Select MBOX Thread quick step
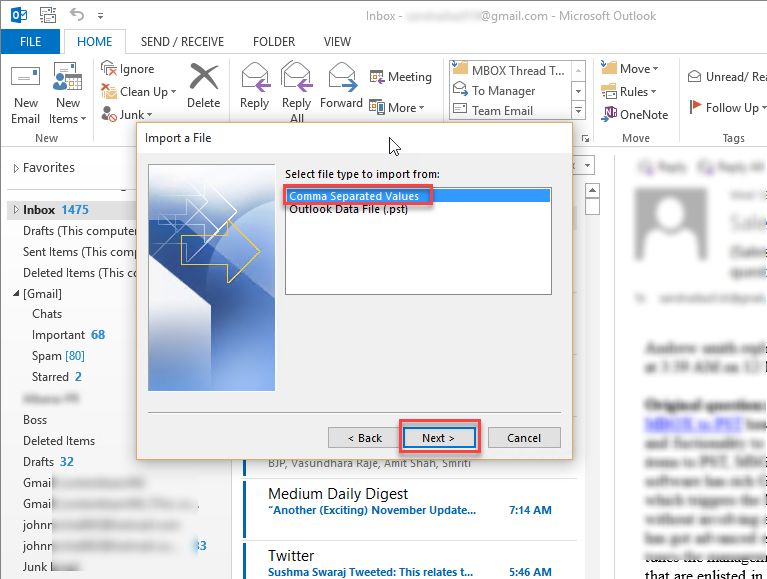The height and width of the screenshot is (579, 767). 510,70
